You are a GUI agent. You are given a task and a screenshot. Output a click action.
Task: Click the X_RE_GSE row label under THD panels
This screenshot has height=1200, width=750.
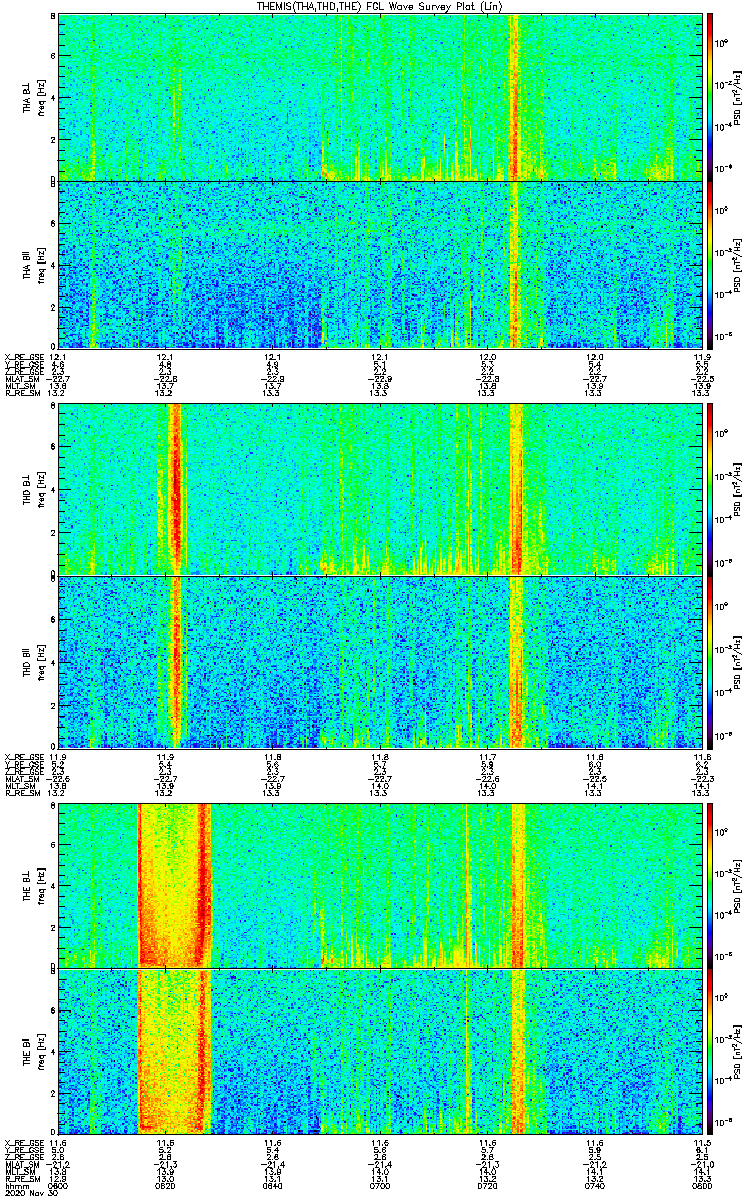[x=23, y=755]
